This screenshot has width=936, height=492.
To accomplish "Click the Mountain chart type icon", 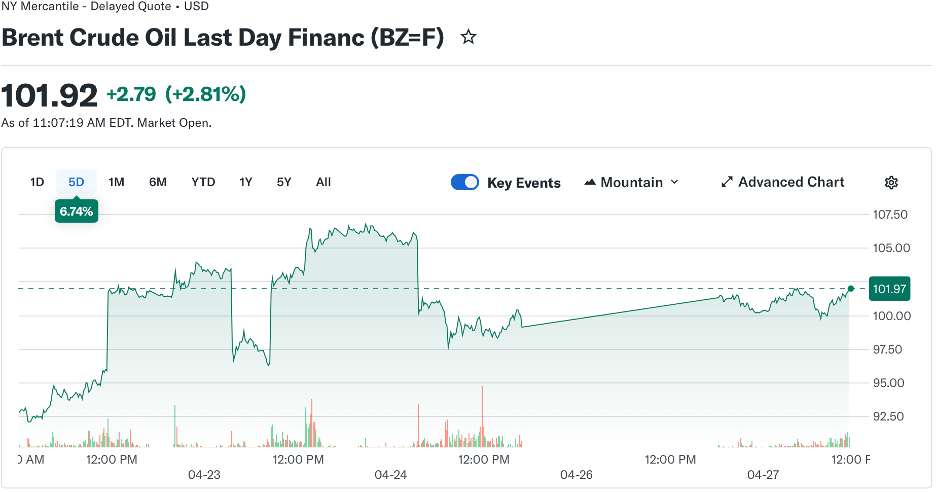I will point(590,182).
